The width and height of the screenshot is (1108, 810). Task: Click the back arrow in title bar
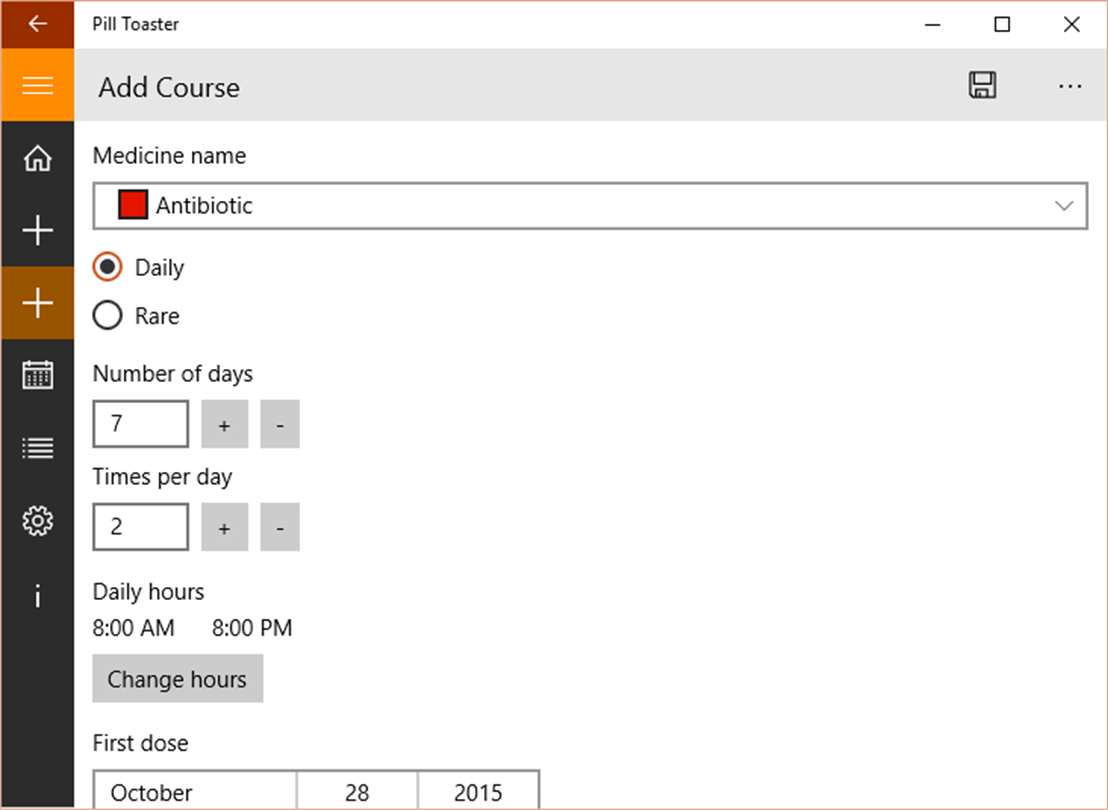(x=37, y=24)
